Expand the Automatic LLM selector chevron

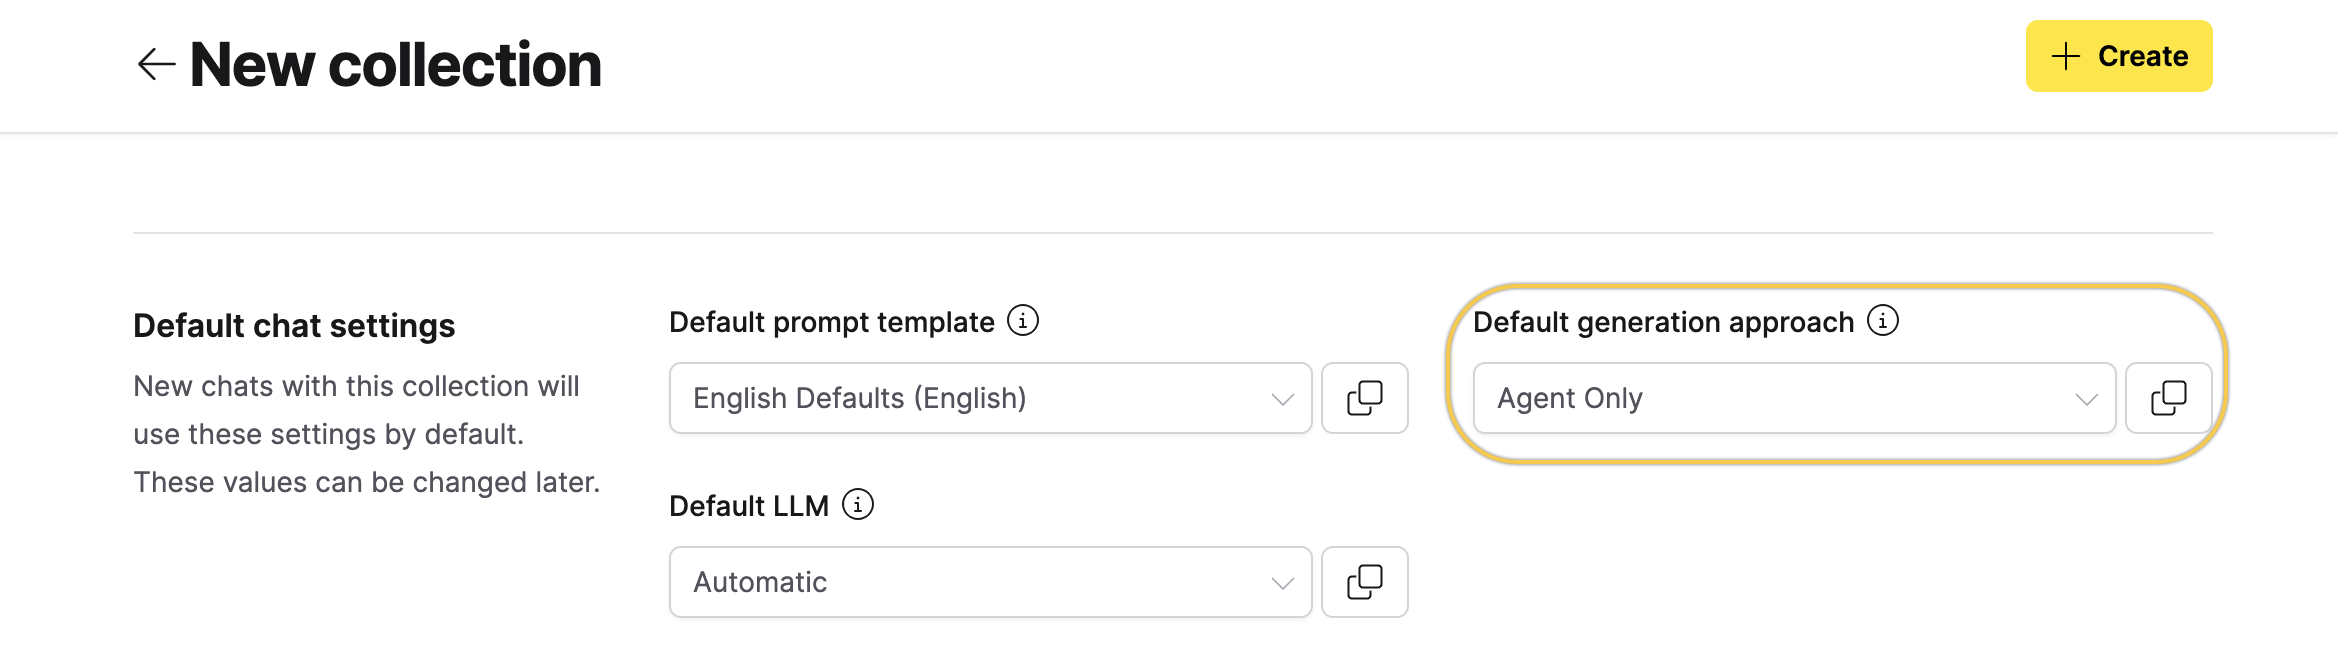pos(1283,581)
